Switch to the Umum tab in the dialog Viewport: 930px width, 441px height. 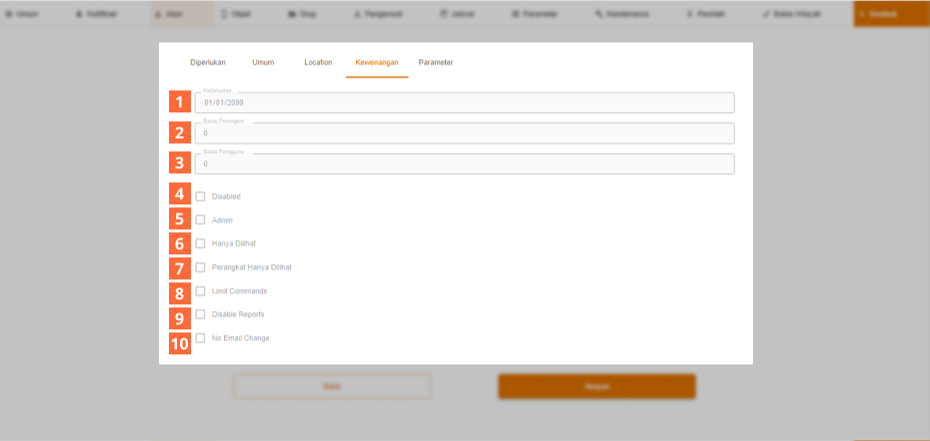click(x=263, y=62)
